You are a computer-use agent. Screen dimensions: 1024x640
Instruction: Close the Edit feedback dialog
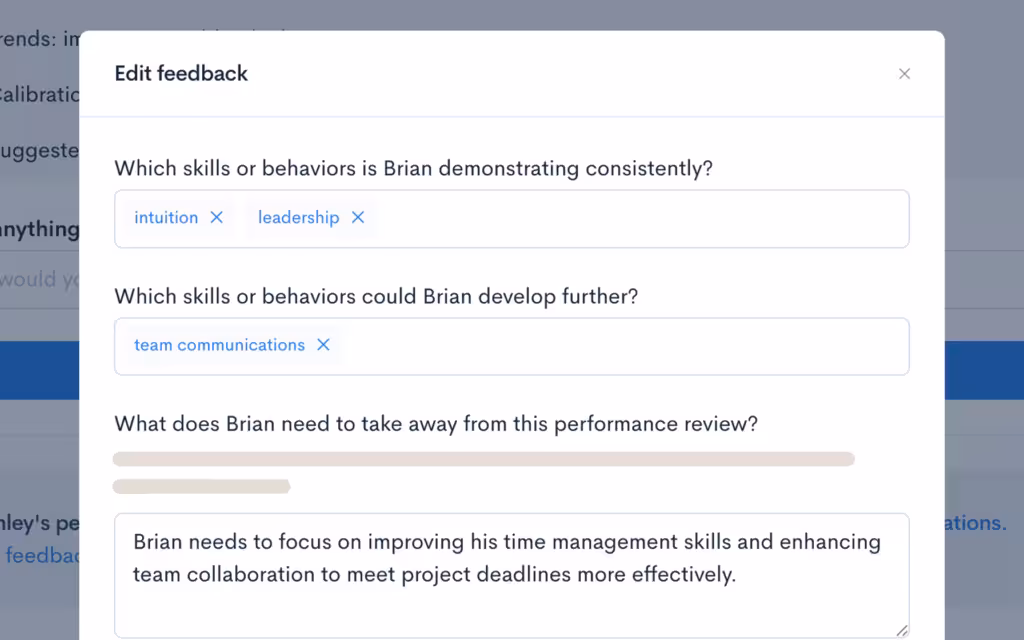click(904, 74)
